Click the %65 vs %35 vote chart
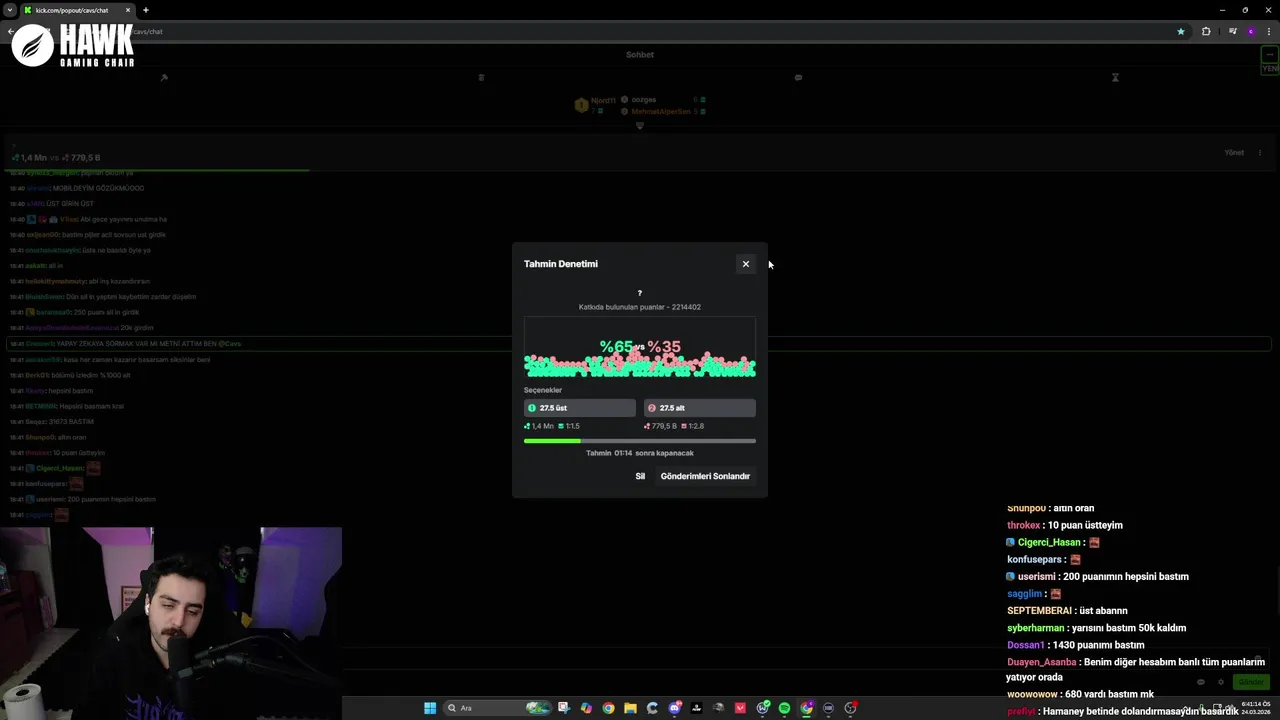The image size is (1280, 720). (x=640, y=348)
